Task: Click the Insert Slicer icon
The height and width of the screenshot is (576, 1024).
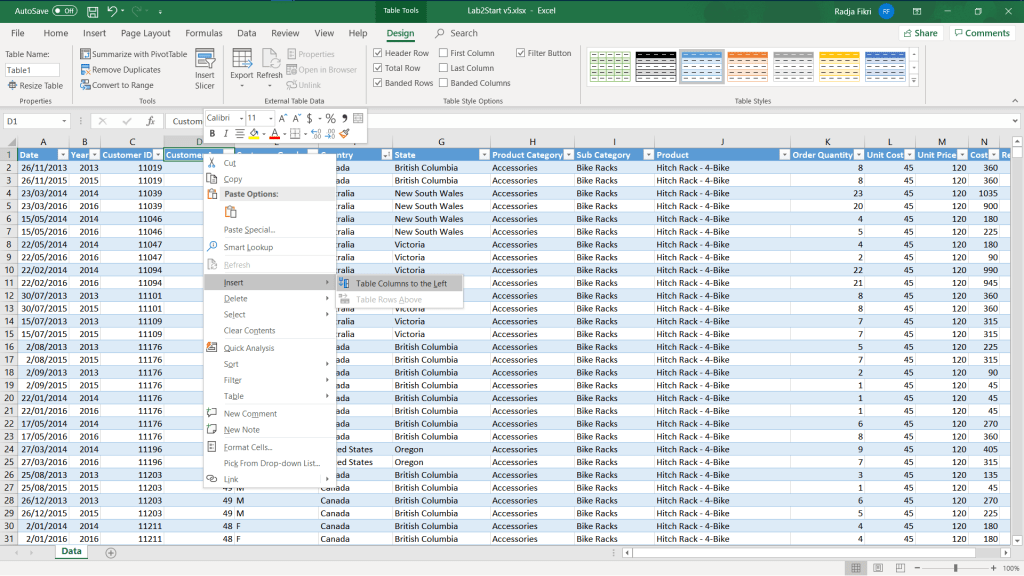Action: [204, 61]
